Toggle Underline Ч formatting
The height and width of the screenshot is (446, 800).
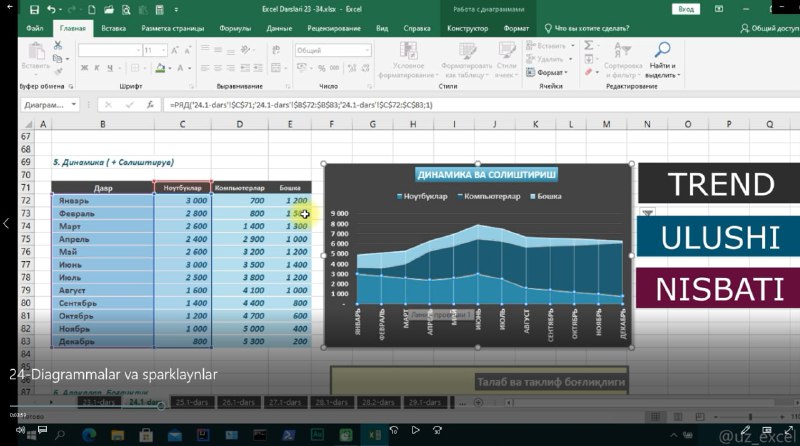pyautogui.click(x=110, y=68)
